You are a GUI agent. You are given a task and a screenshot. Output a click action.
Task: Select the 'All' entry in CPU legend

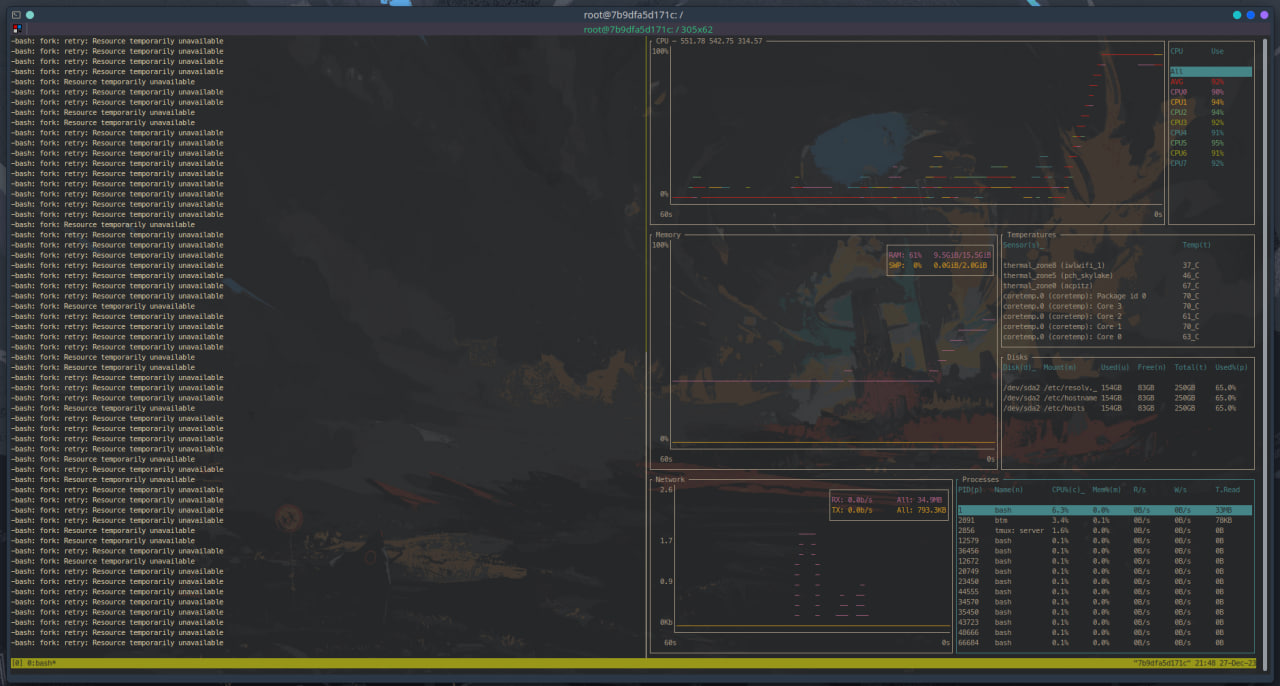pos(1211,72)
